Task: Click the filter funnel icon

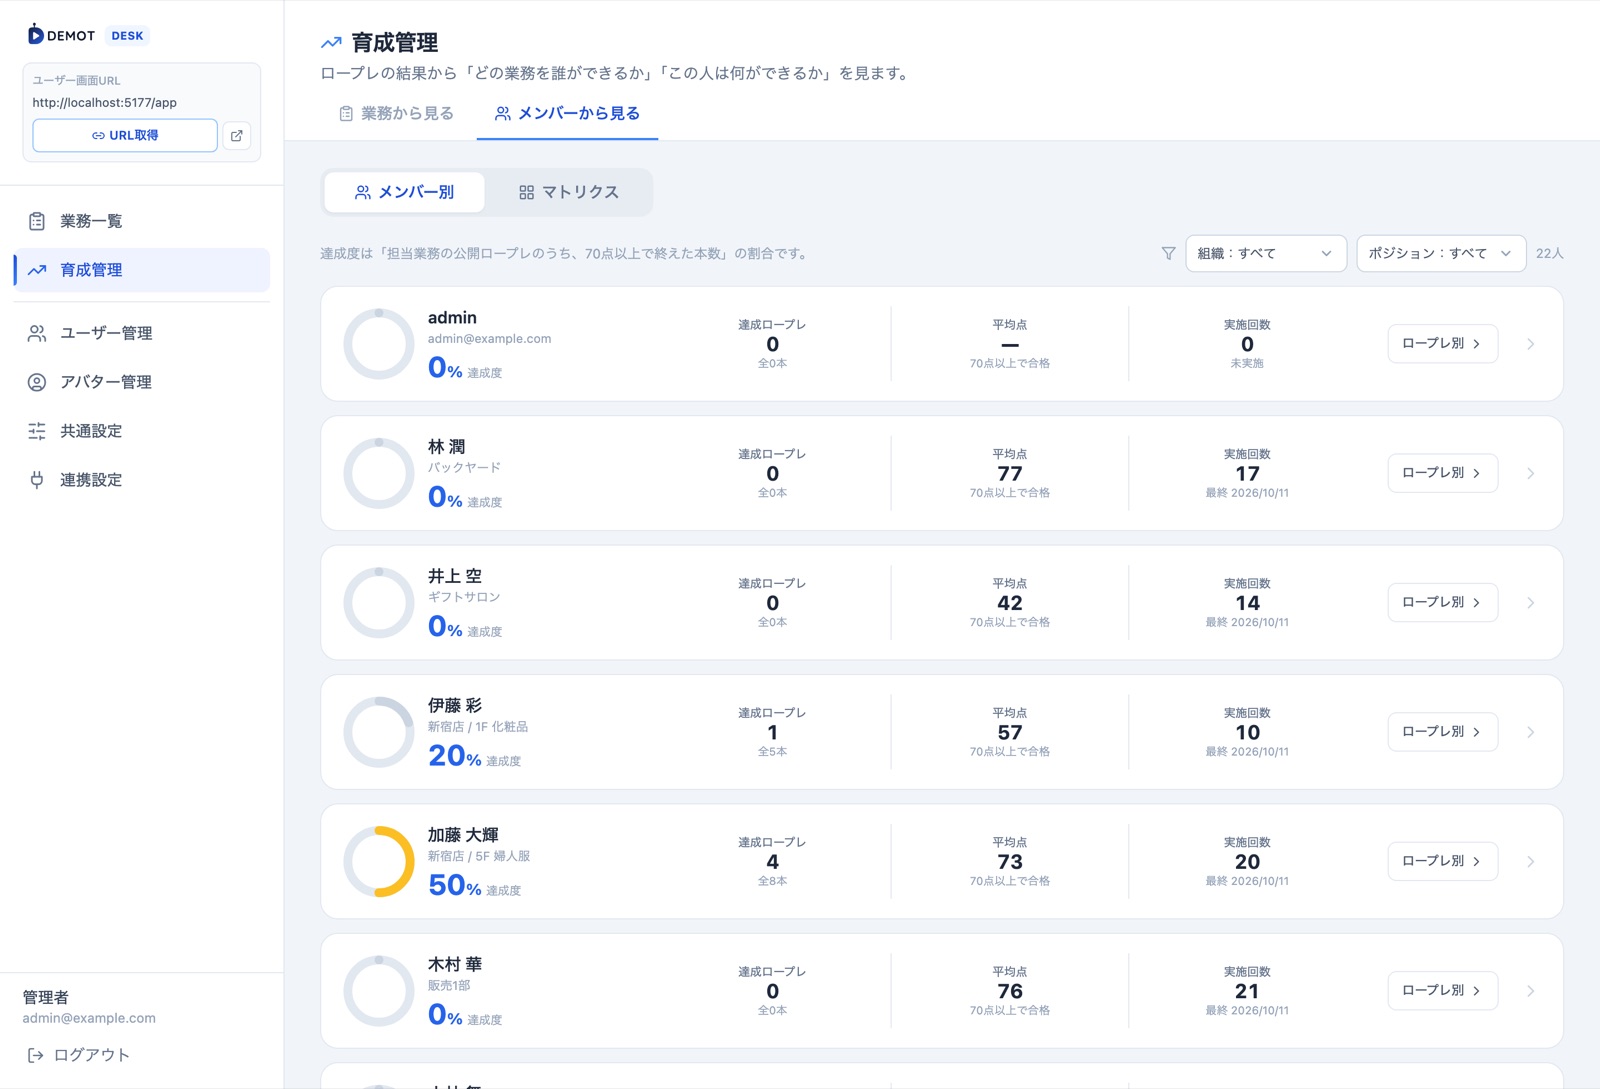Action: coord(1168,253)
